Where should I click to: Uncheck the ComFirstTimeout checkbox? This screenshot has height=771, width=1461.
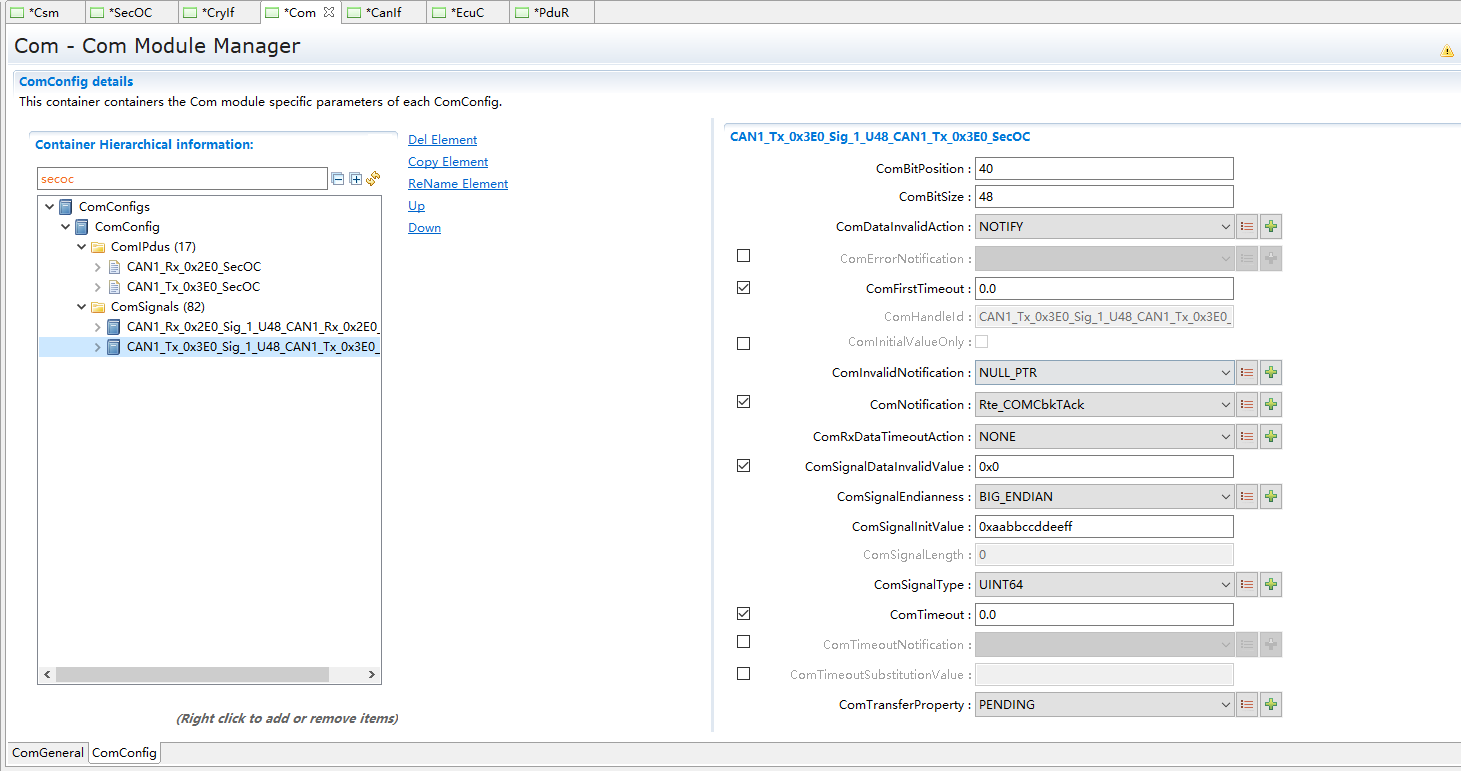(743, 288)
